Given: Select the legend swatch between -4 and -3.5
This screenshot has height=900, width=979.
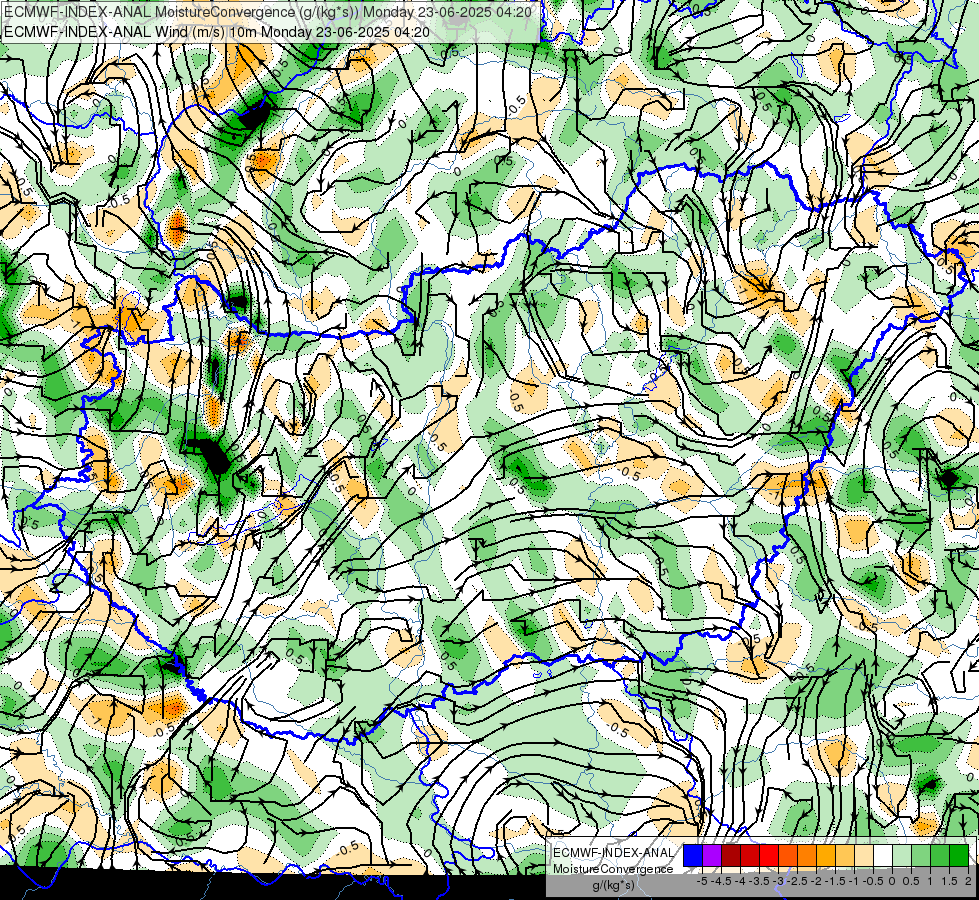Looking at the screenshot, I should (x=750, y=856).
